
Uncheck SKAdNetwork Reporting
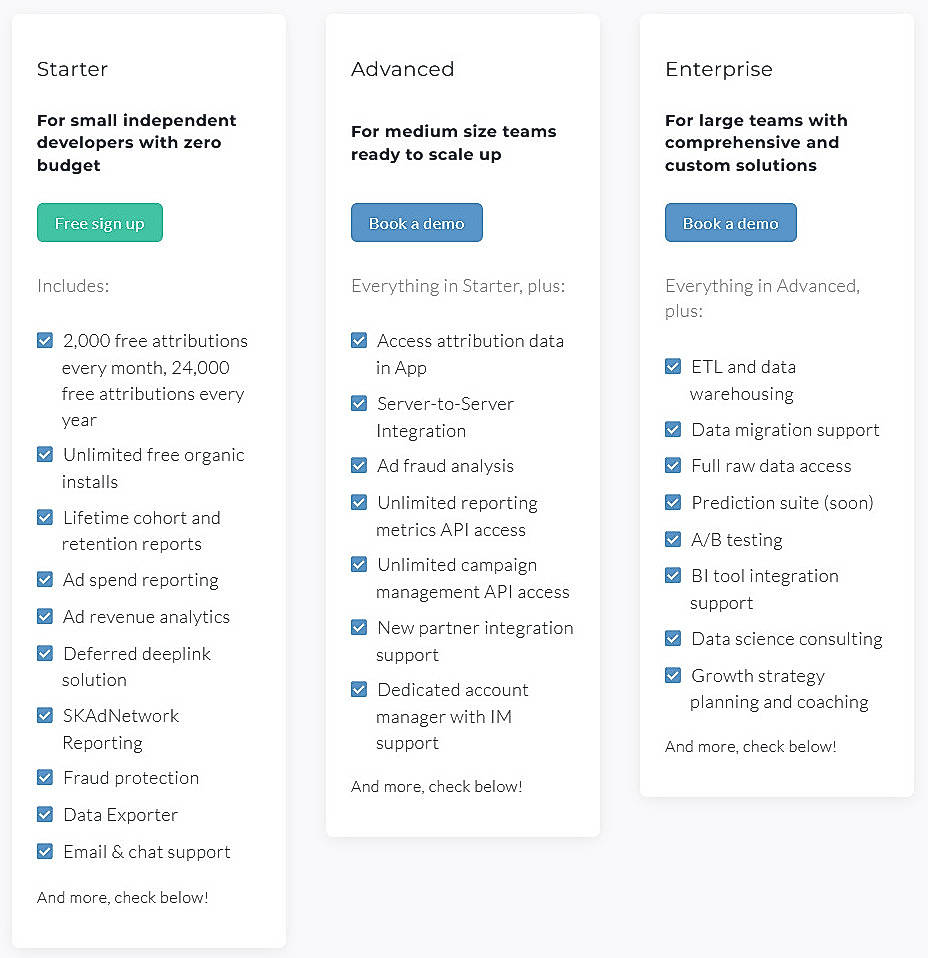[x=45, y=715]
